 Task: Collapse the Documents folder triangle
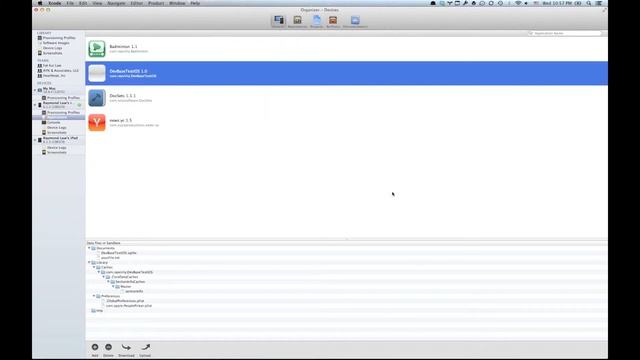[89, 248]
